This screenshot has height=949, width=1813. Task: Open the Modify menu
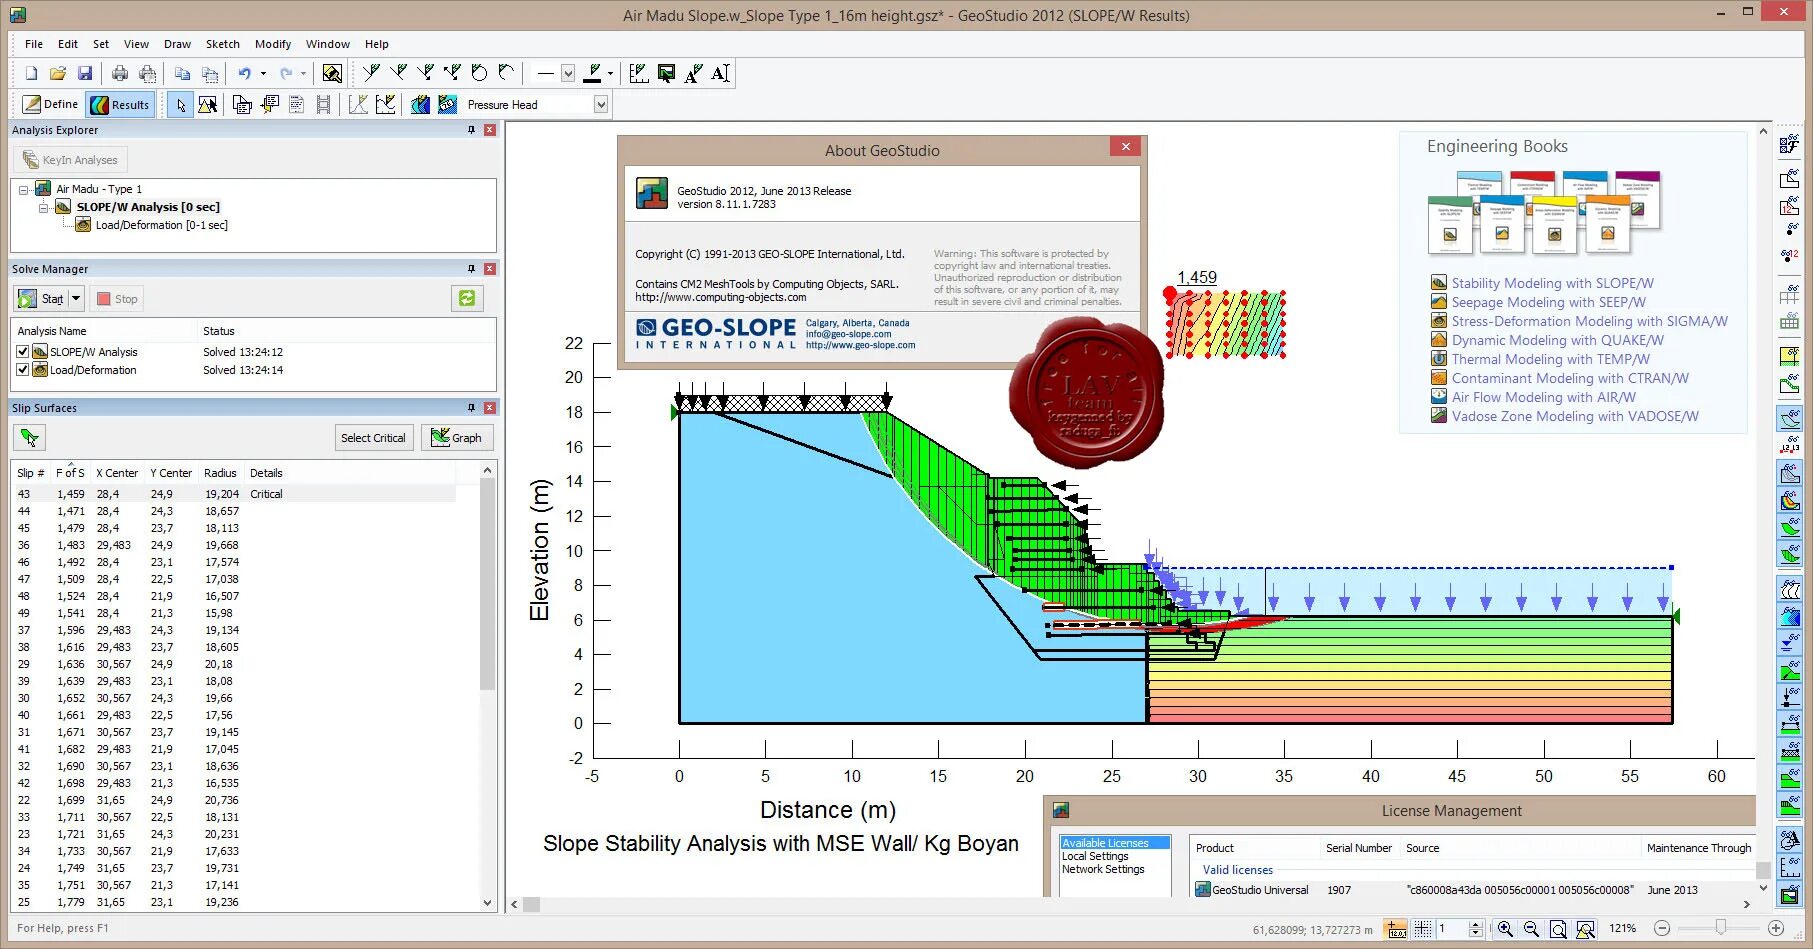click(273, 44)
